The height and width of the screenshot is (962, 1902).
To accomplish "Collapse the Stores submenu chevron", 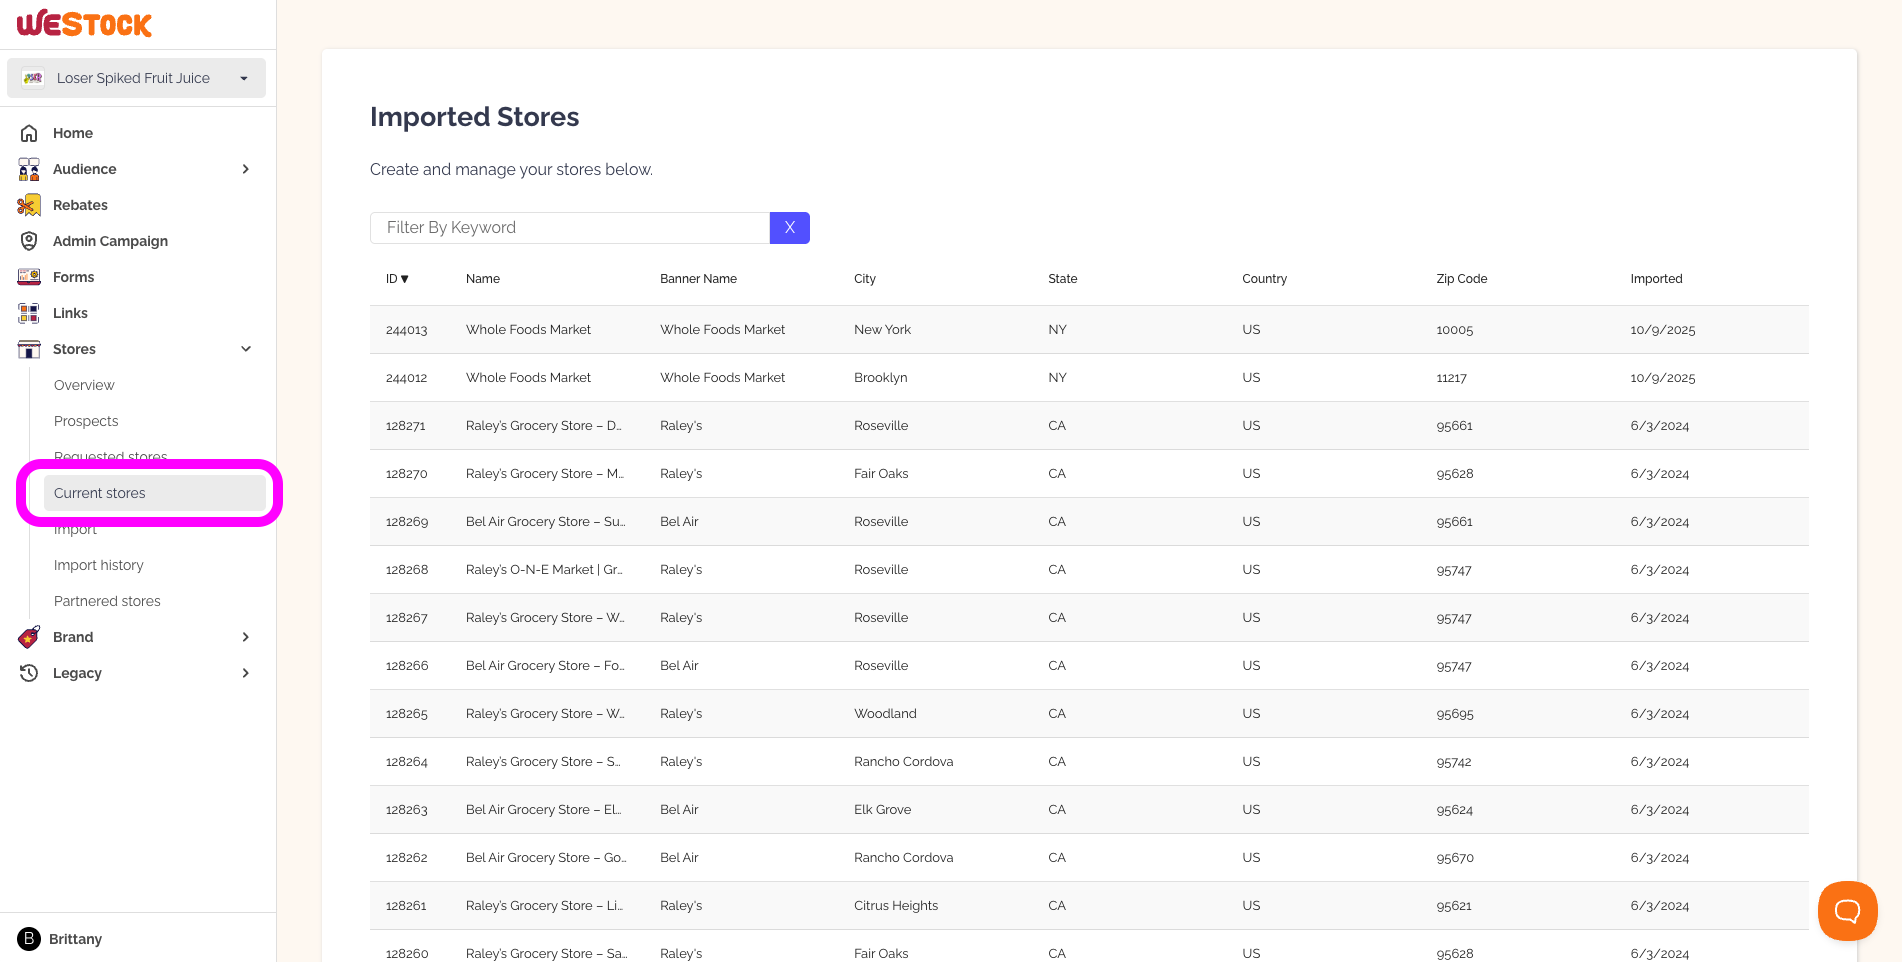I will [x=246, y=349].
